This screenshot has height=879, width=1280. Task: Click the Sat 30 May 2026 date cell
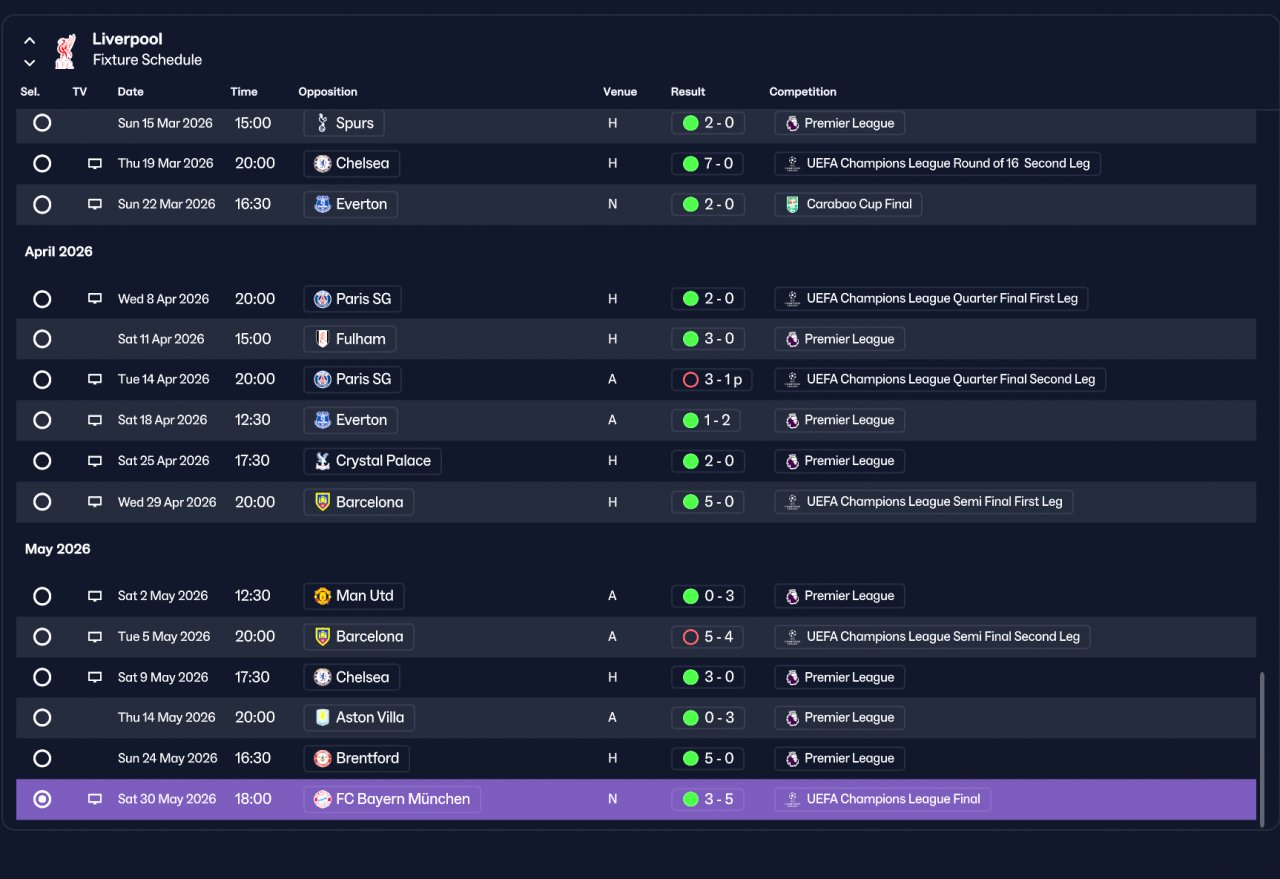point(167,799)
